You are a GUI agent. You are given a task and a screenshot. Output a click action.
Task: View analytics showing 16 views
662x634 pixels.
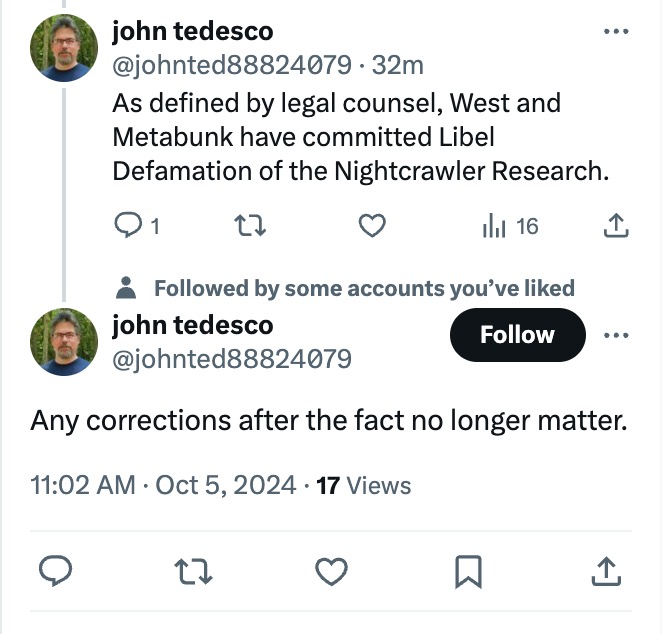(x=510, y=227)
